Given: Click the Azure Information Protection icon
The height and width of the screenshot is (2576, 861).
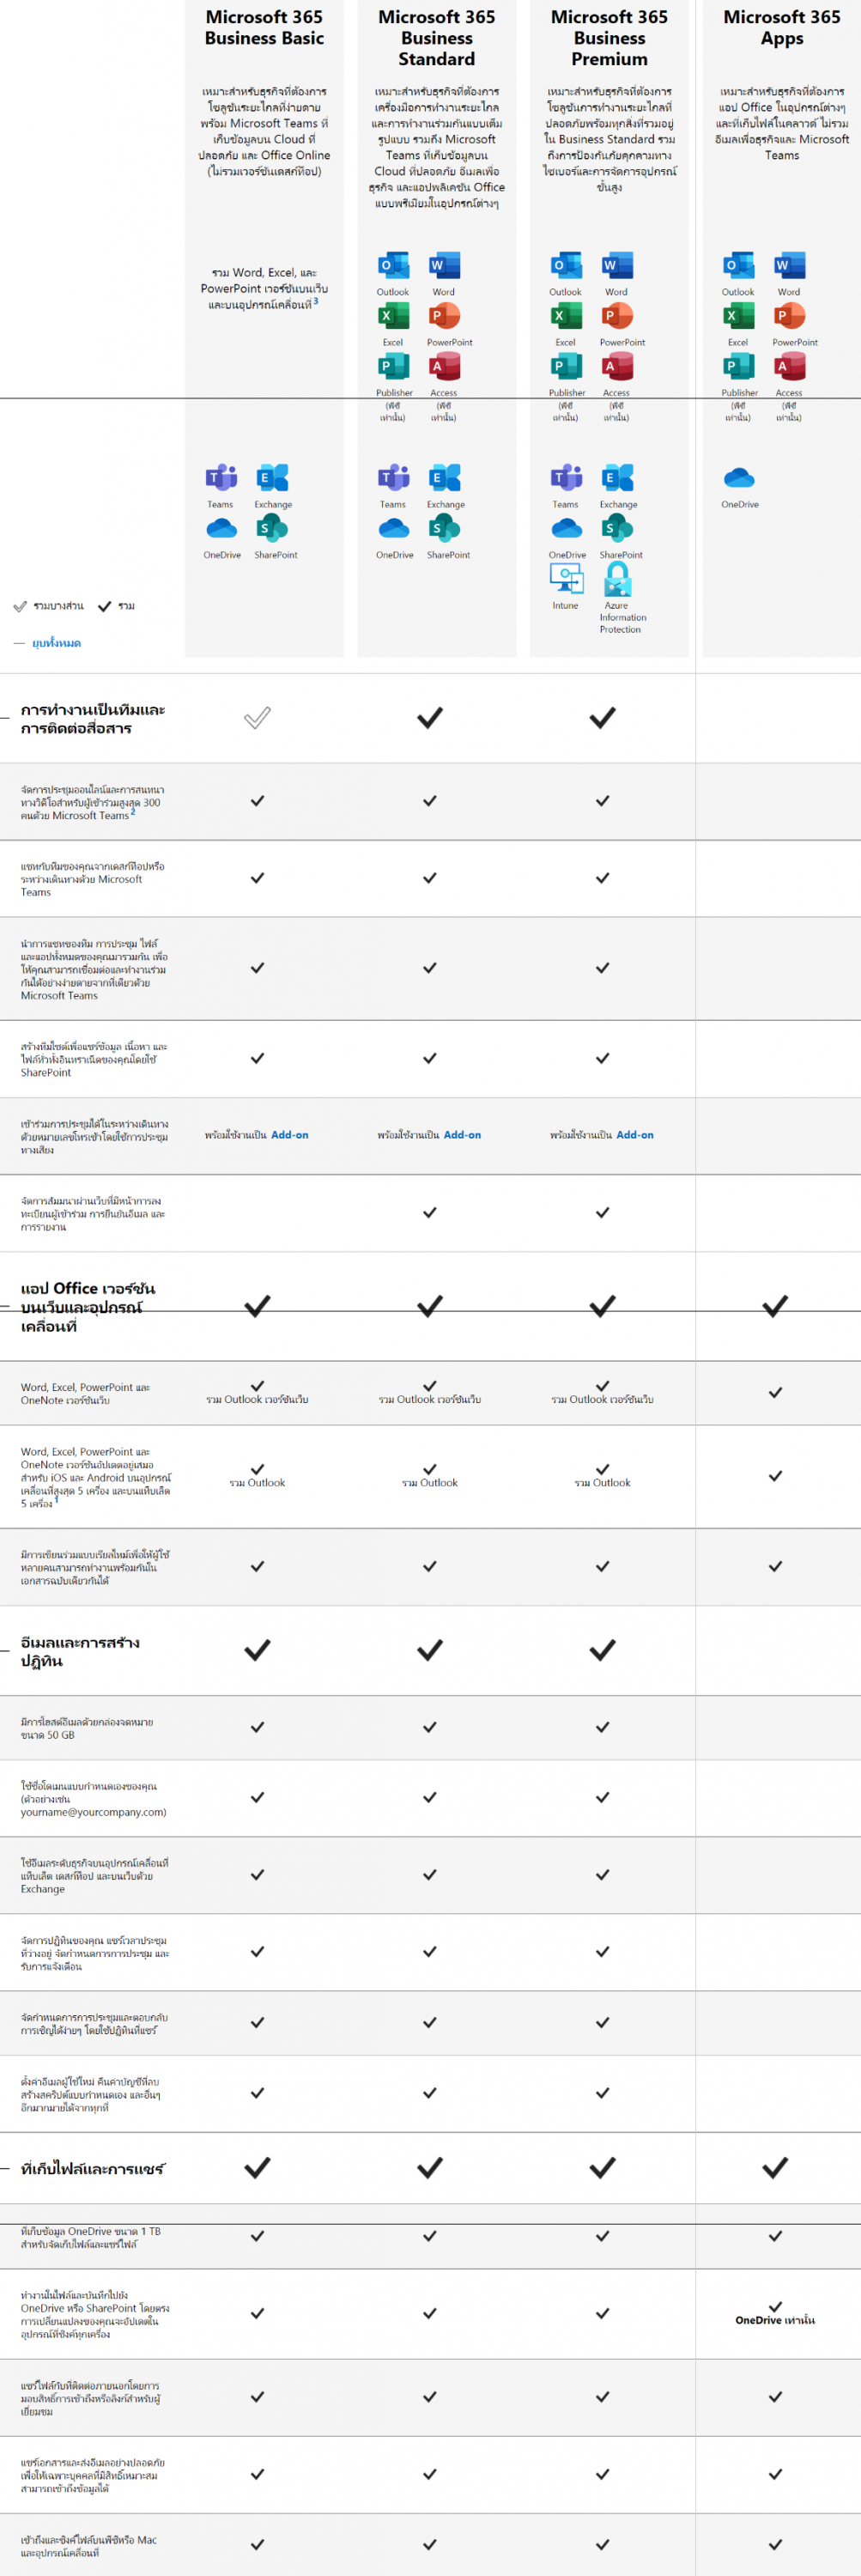Looking at the screenshot, I should 617,579.
